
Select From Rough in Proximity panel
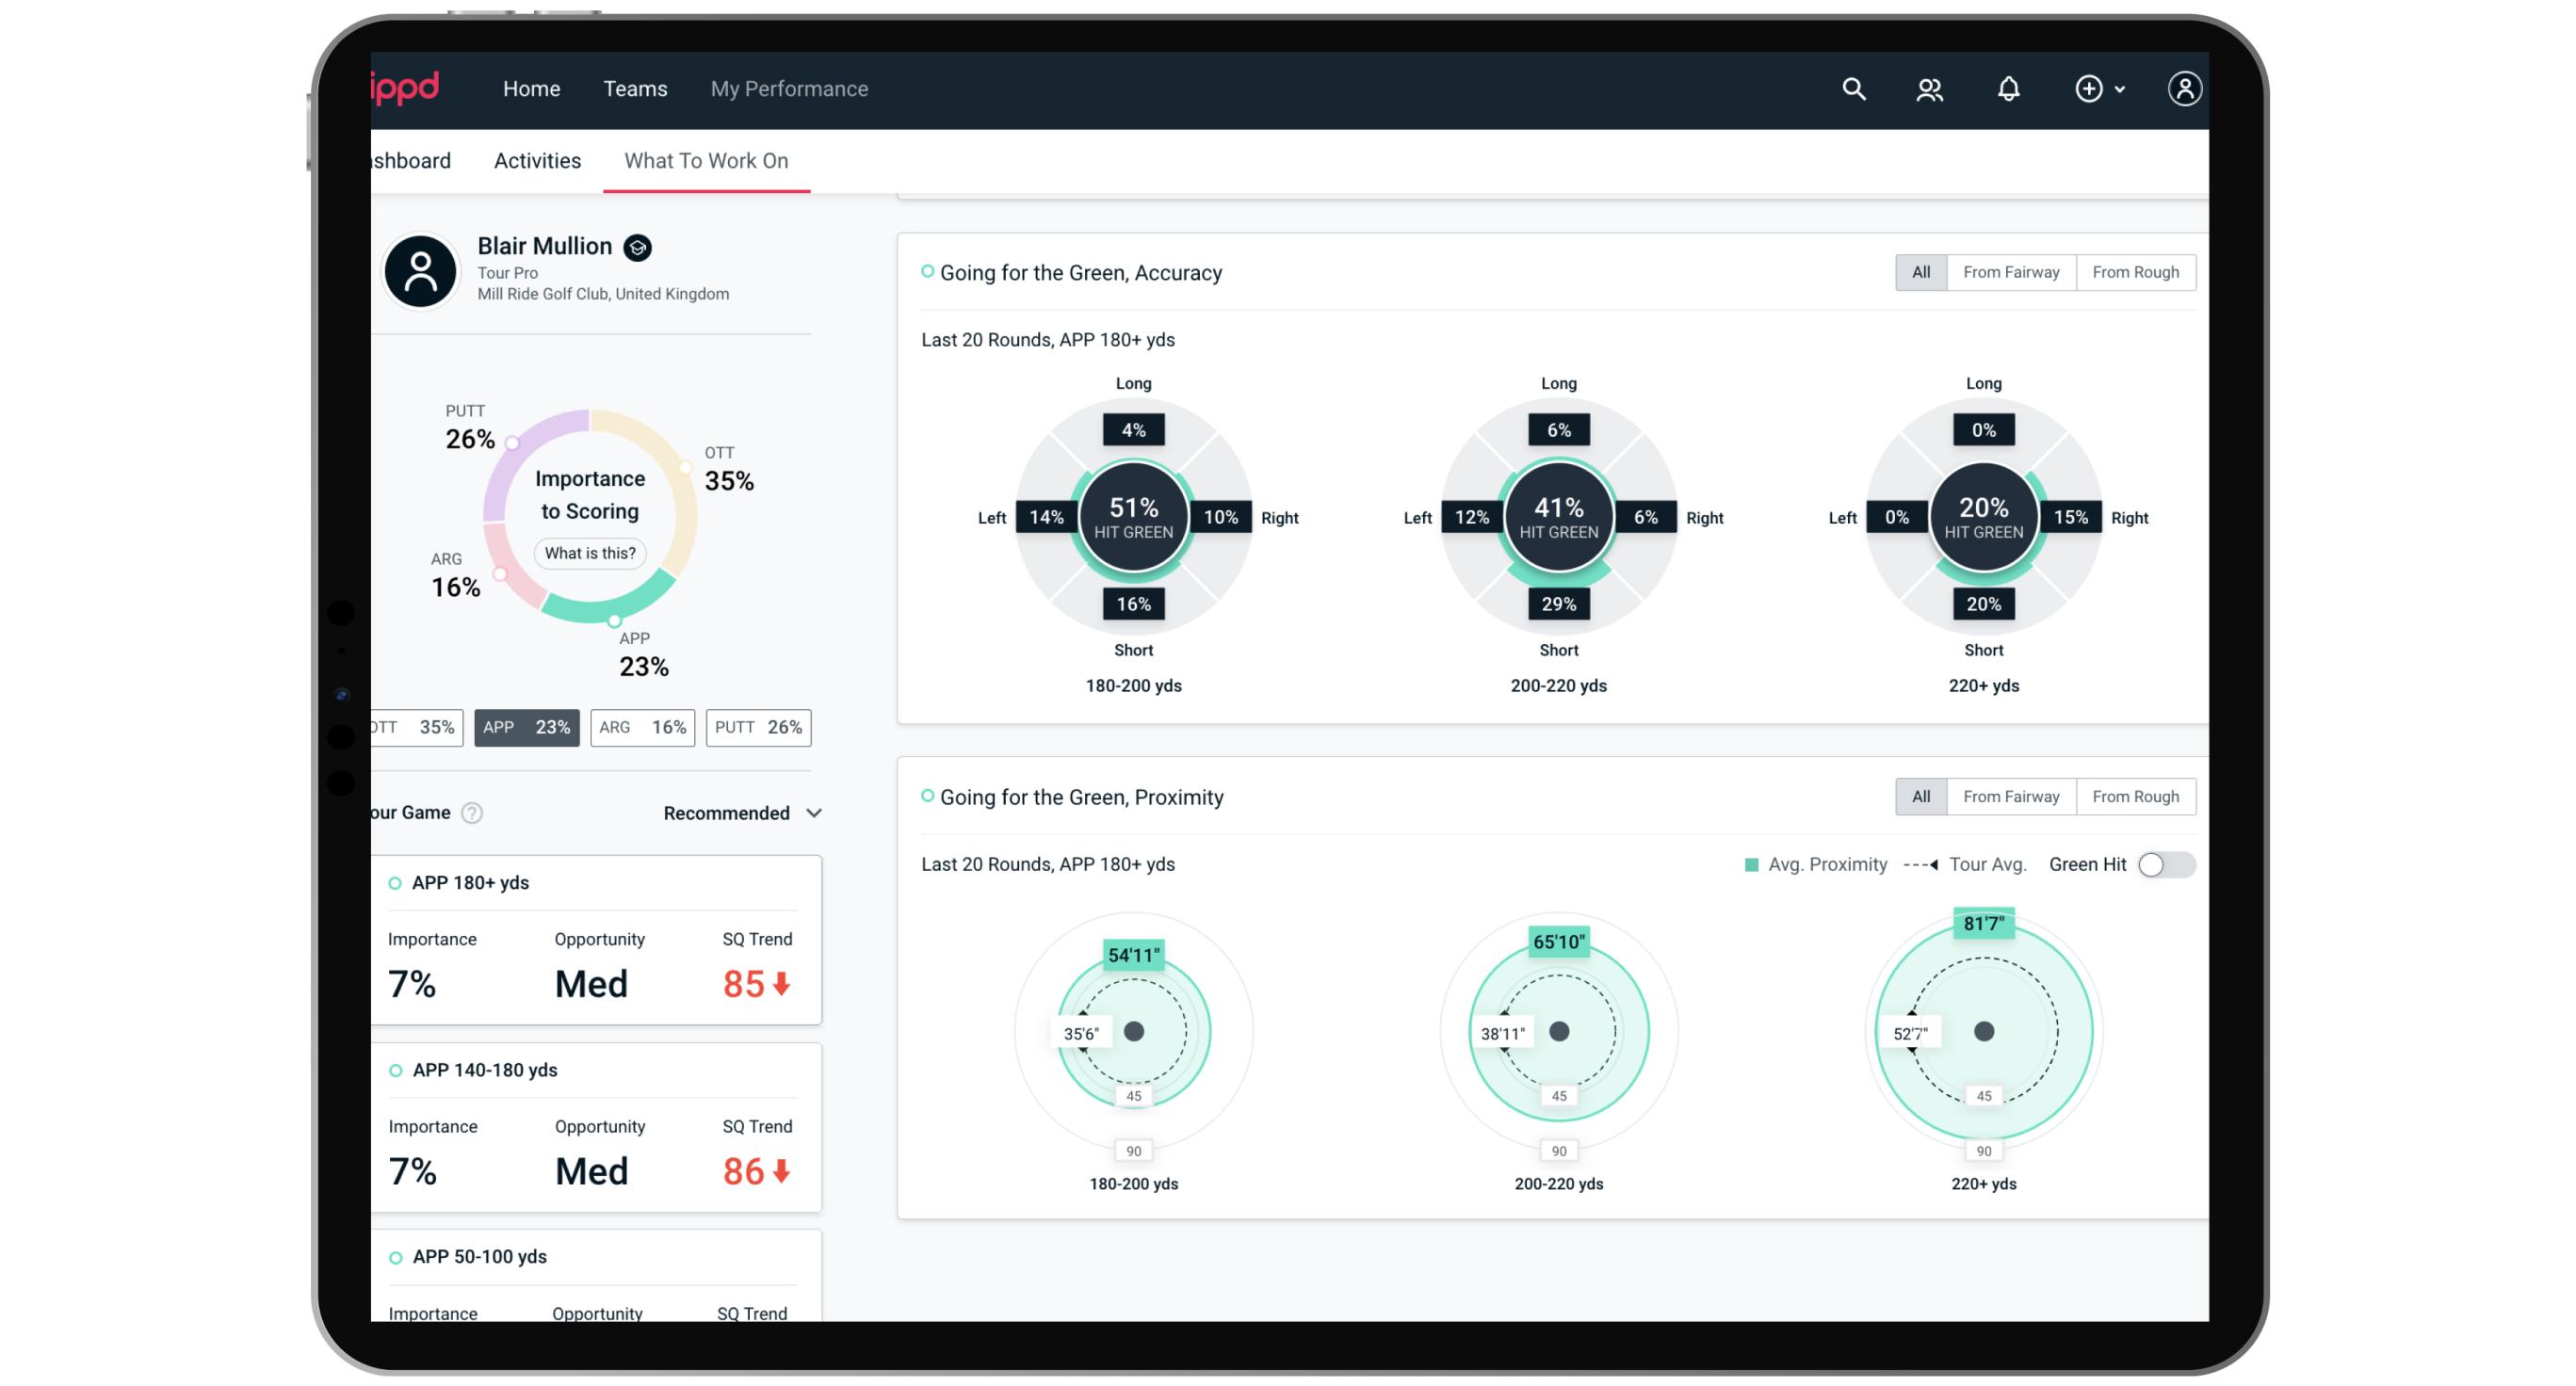pos(2134,796)
